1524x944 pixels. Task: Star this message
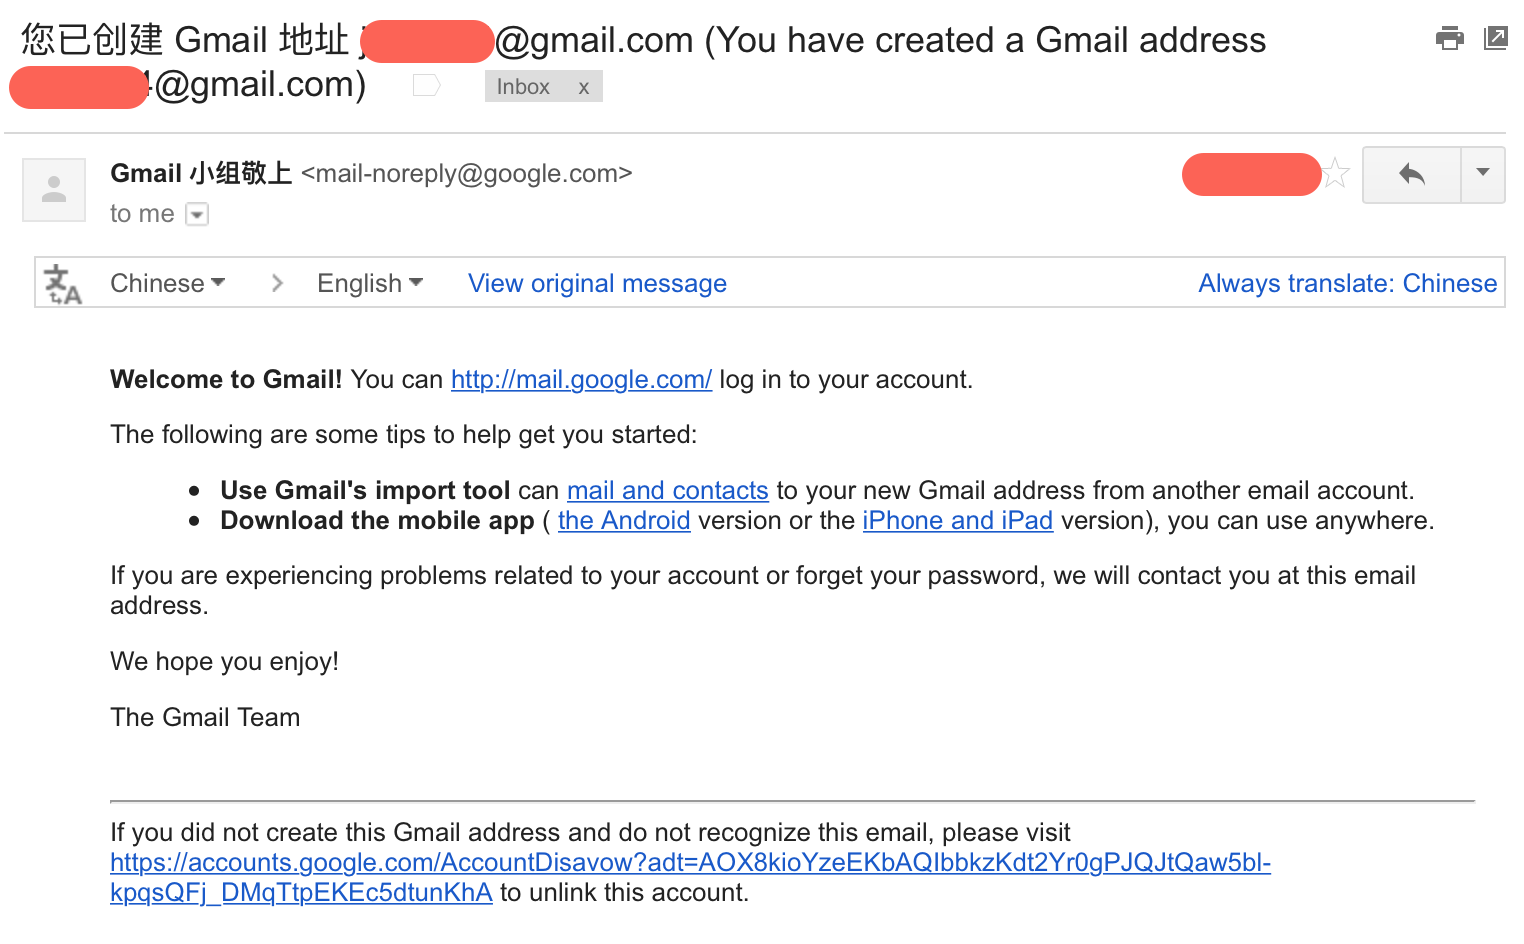point(1336,175)
